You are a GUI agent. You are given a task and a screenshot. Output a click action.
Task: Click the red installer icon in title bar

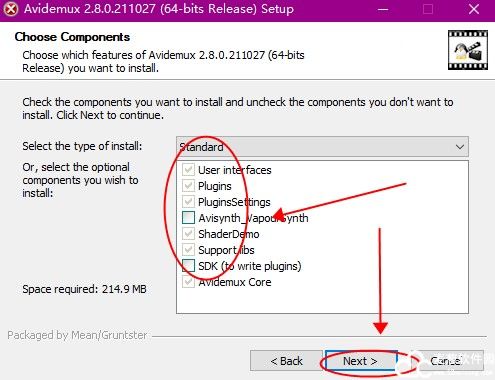(11, 9)
